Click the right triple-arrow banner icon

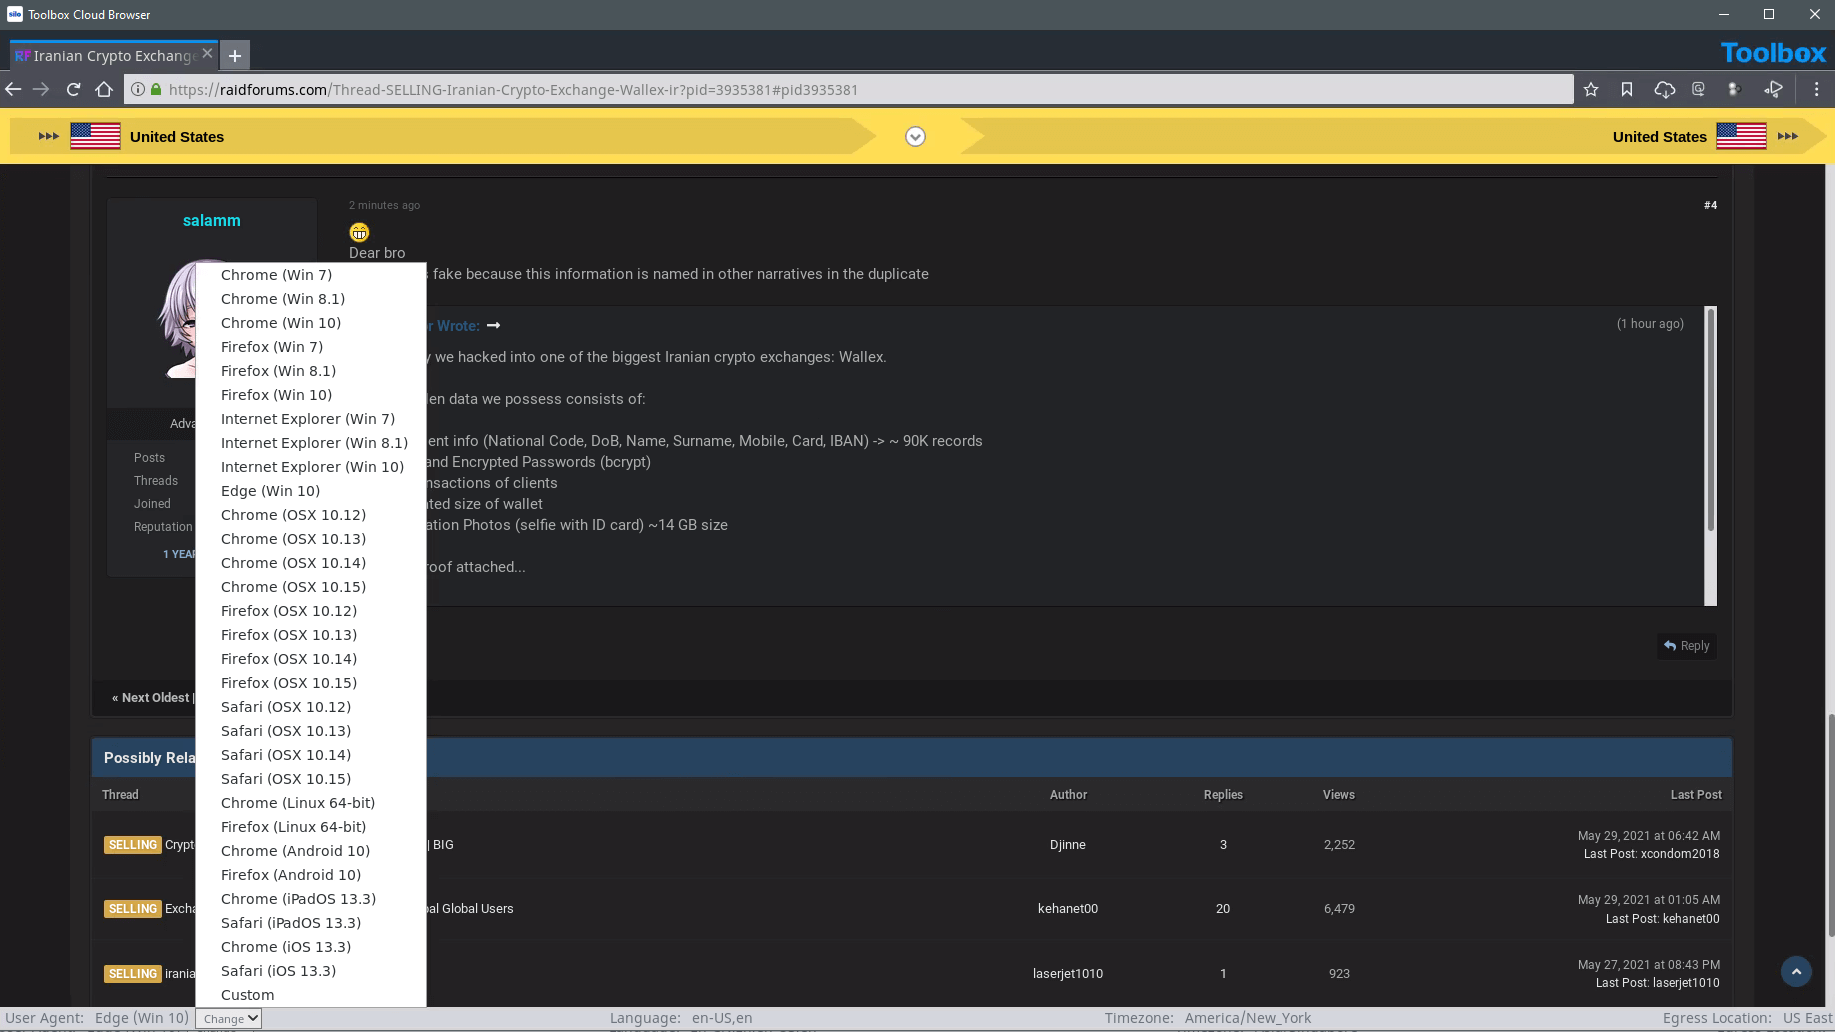[x=1788, y=136]
